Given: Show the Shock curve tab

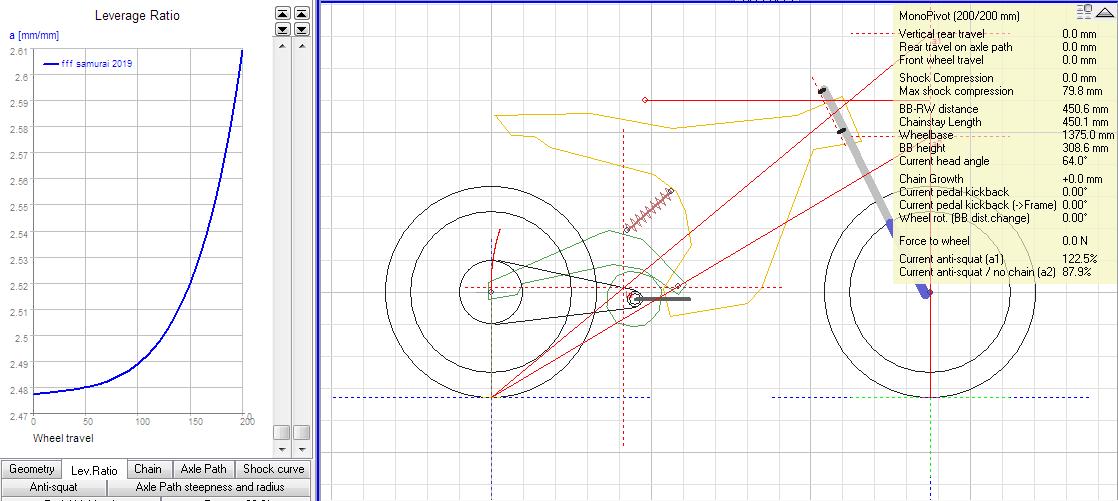Looking at the screenshot, I should click(x=272, y=469).
